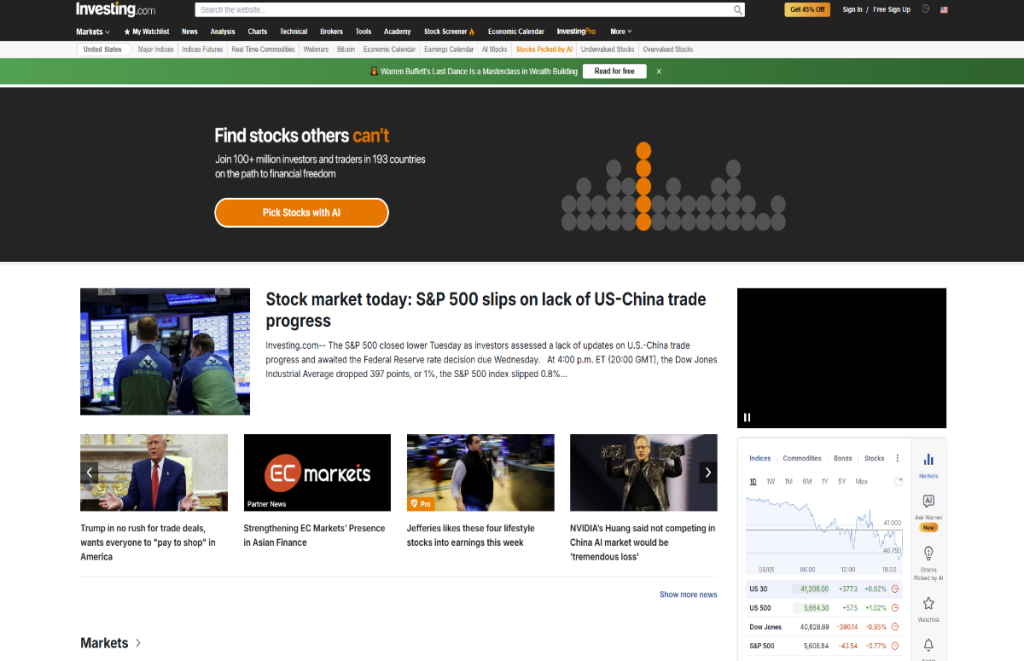Screen dimensions: 1024x661
Task: Open the Major Indices sub-nav link
Action: 155,50
